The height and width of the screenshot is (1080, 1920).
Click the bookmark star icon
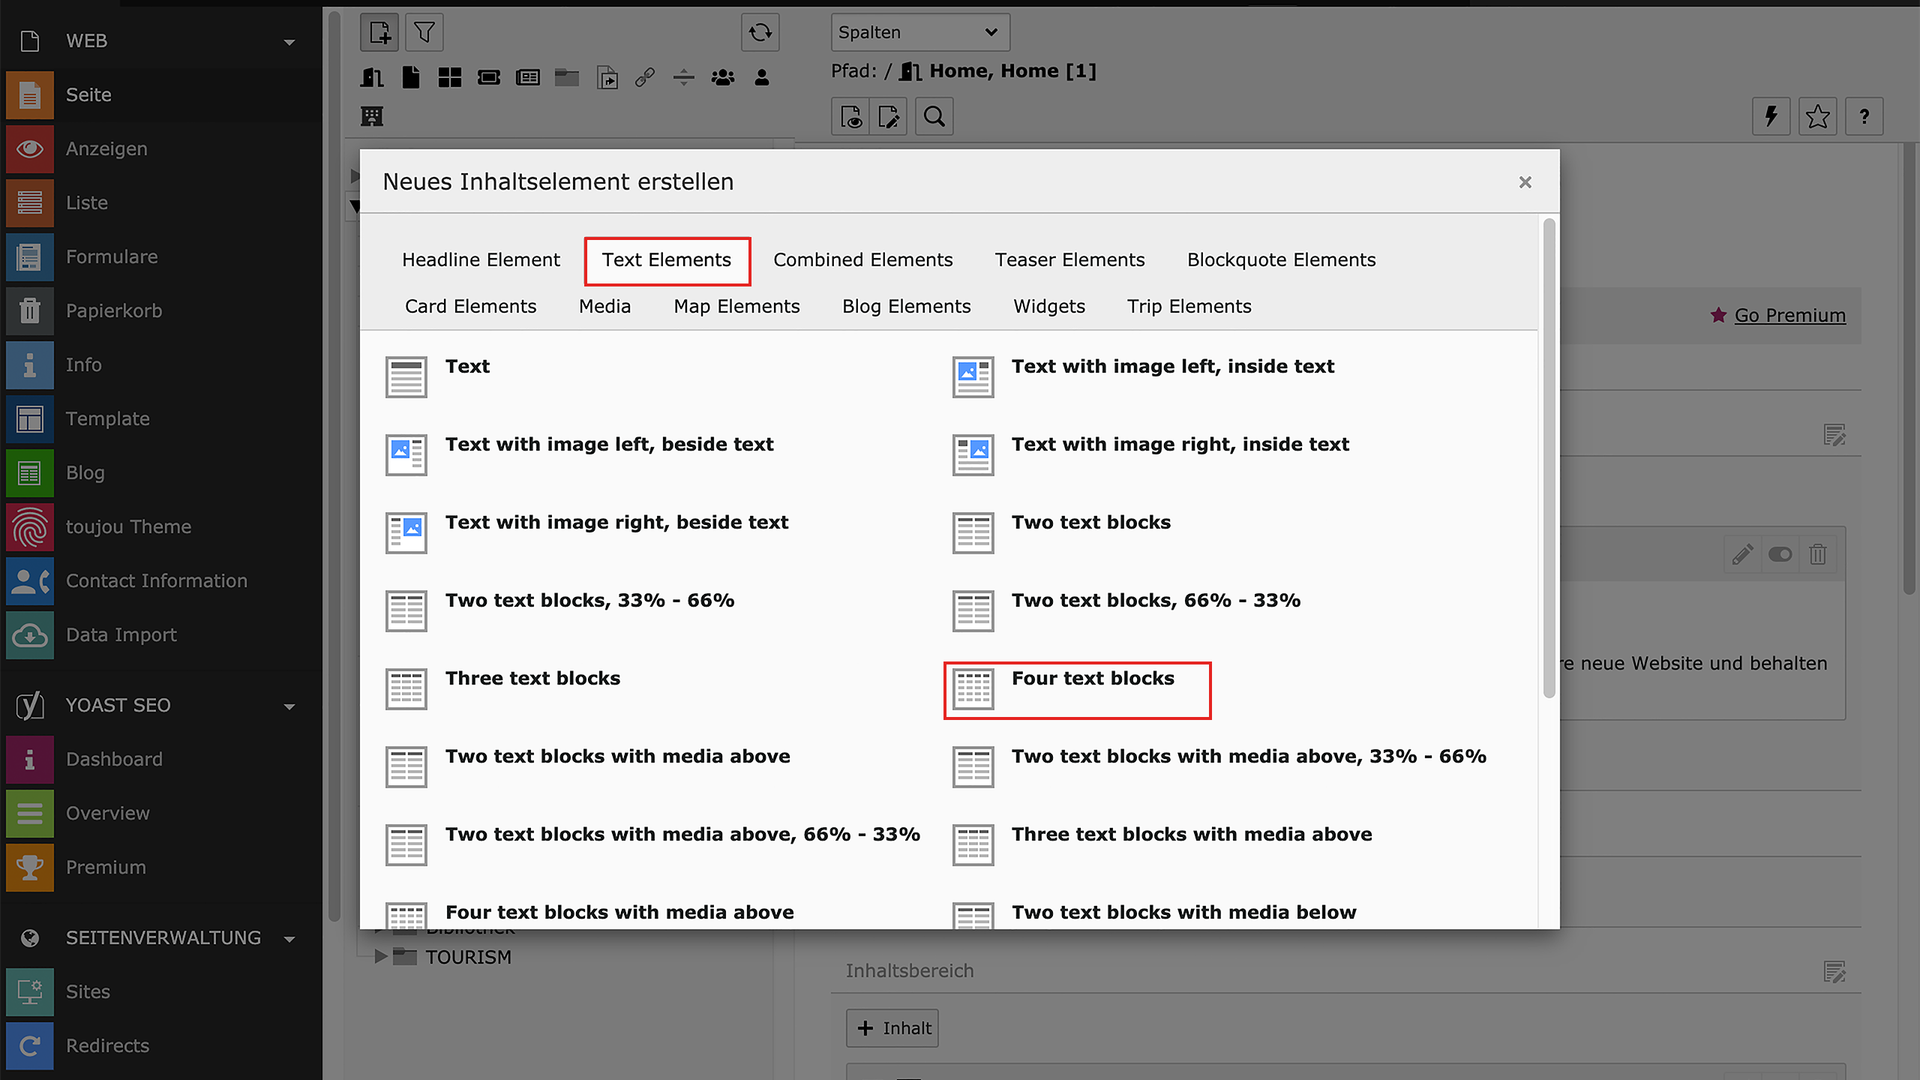pos(1817,117)
